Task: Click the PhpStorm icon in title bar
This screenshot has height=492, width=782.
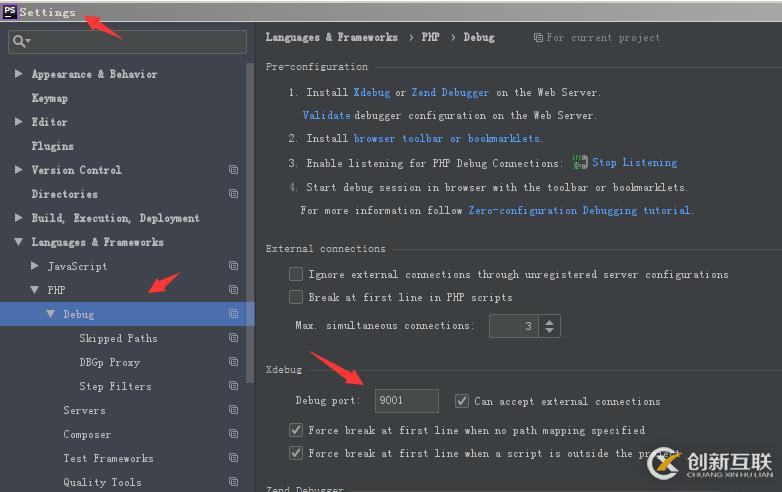Action: 10,12
